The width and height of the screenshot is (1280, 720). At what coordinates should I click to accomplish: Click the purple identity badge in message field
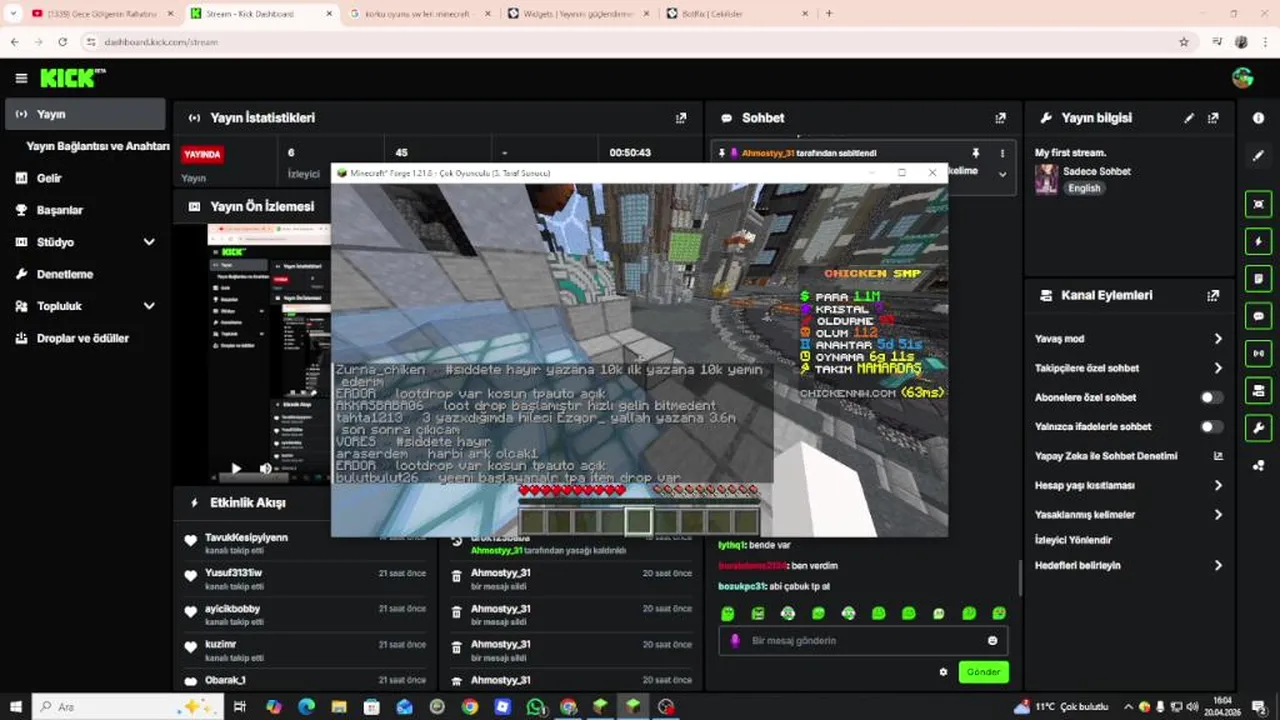click(x=734, y=641)
